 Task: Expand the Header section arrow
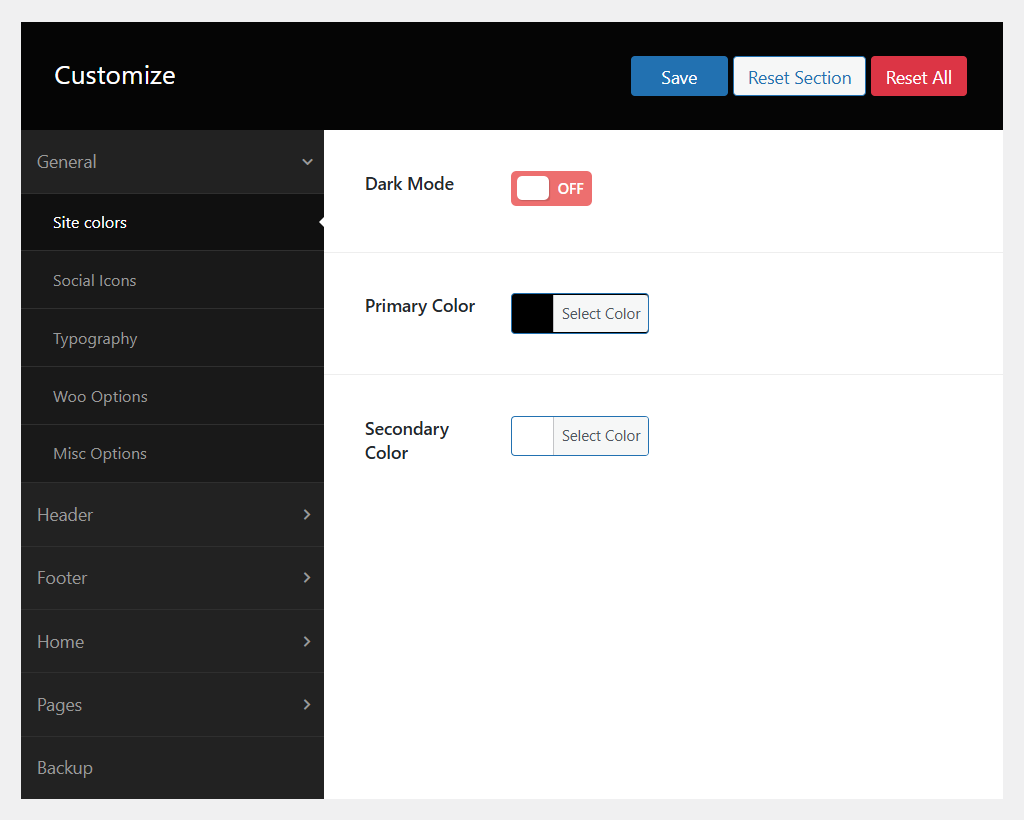point(307,515)
